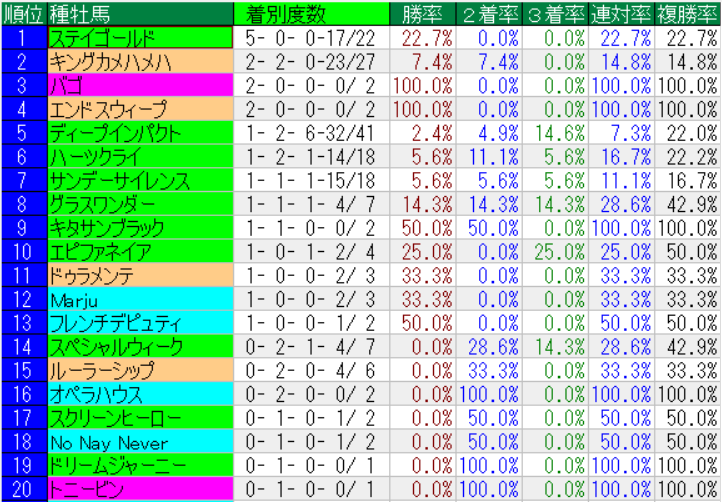Sort by the 複勝率 column header
Screen dimensions: 722x502
point(687,14)
